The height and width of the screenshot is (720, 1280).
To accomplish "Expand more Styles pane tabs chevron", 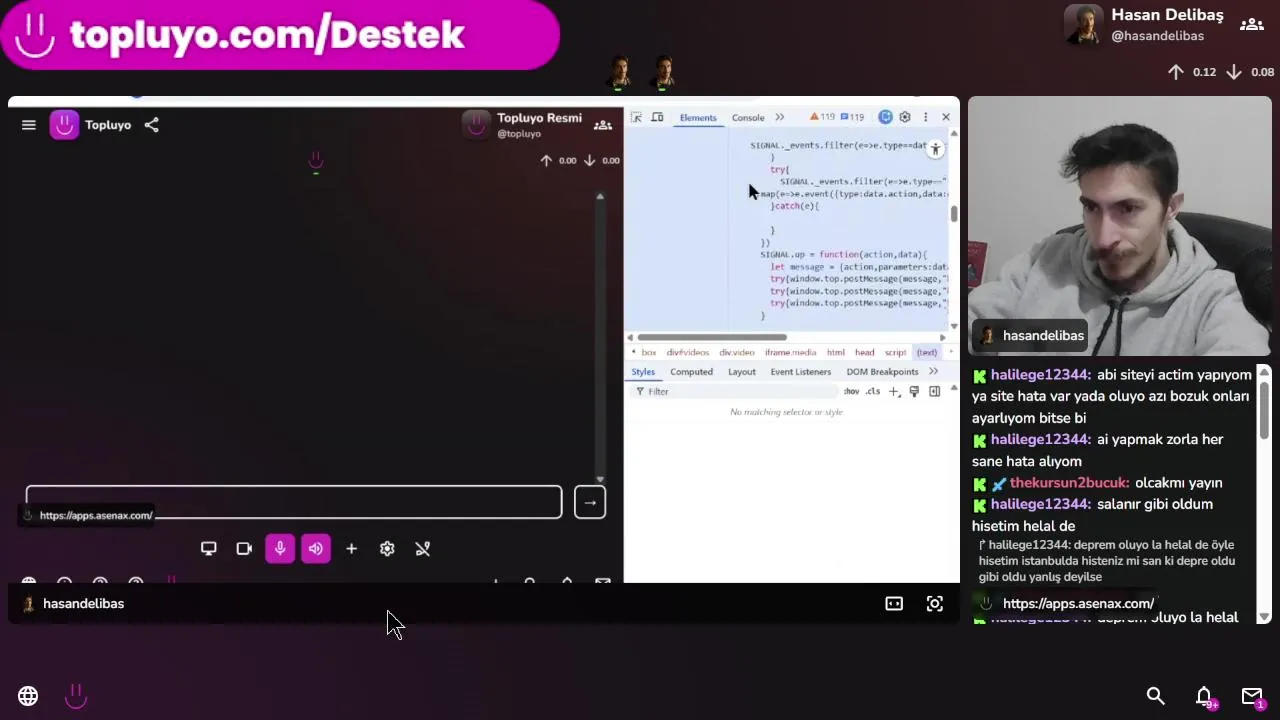I will click(x=933, y=371).
